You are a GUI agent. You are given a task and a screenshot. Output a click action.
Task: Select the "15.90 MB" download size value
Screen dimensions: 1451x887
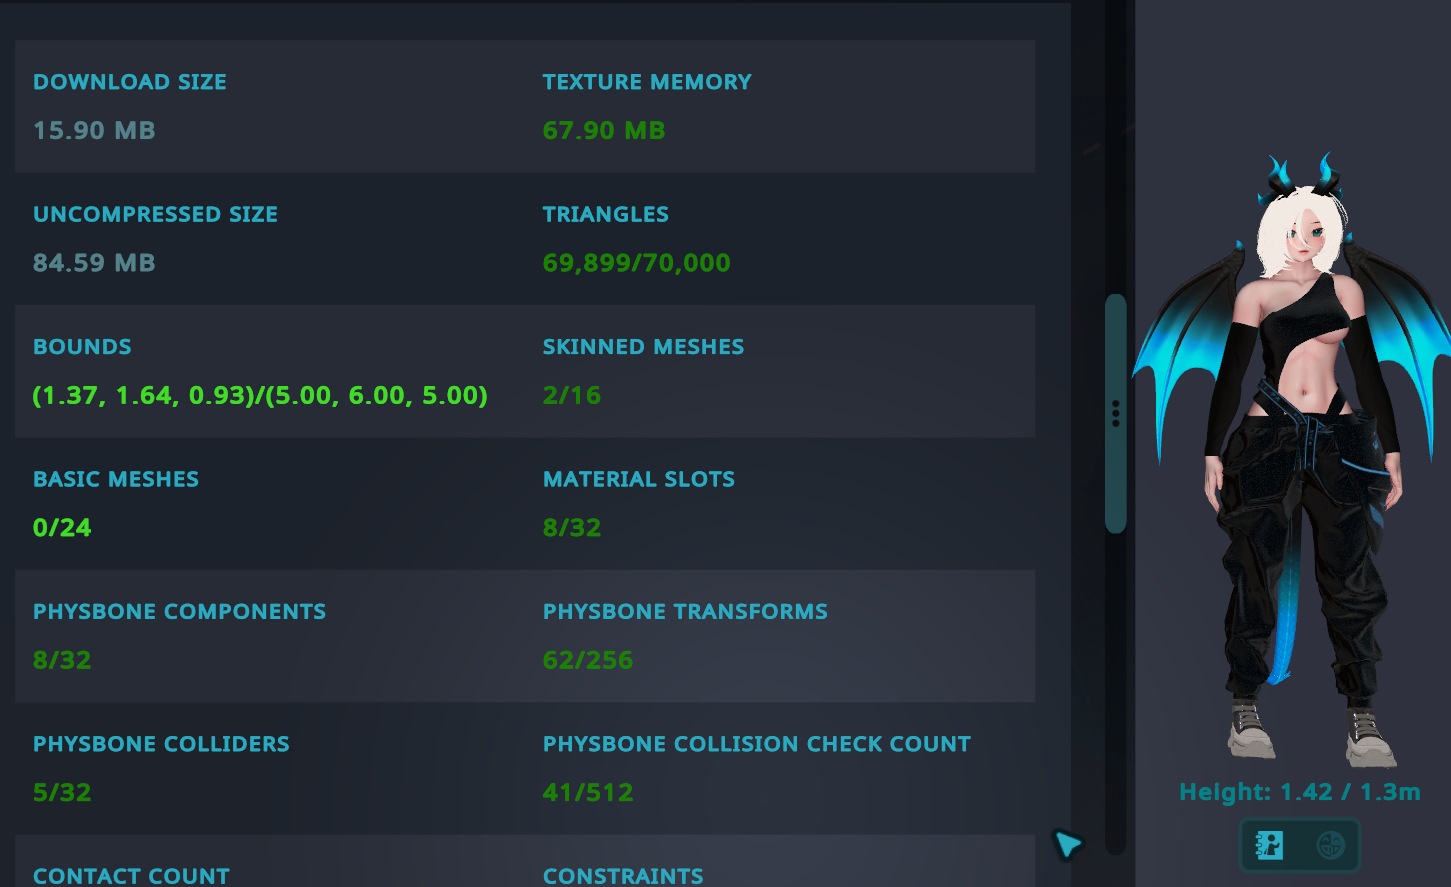94,131
